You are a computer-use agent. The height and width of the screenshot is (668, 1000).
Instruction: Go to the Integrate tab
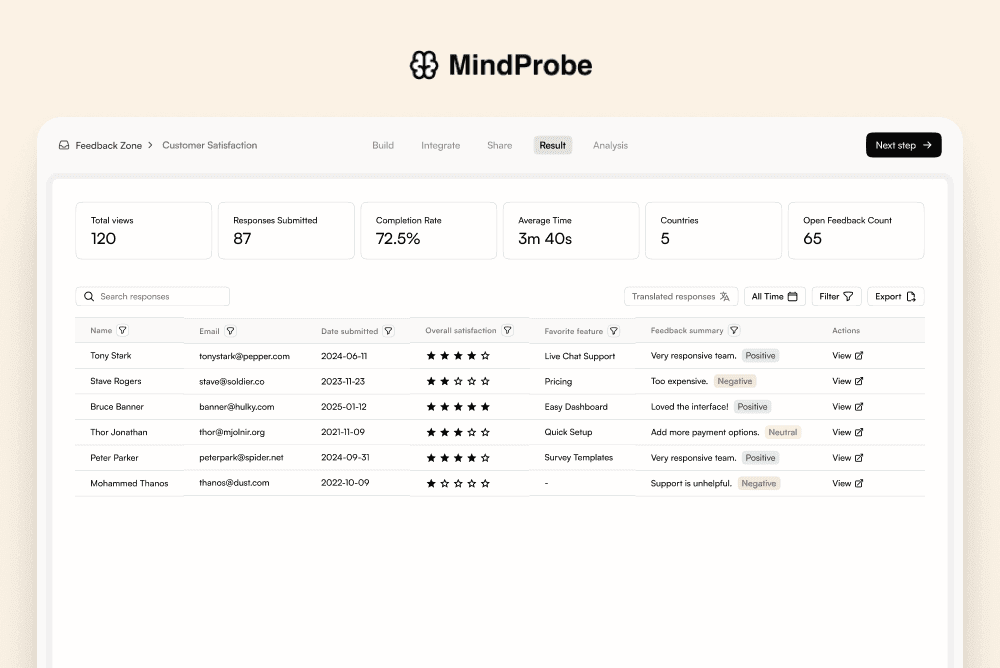440,145
